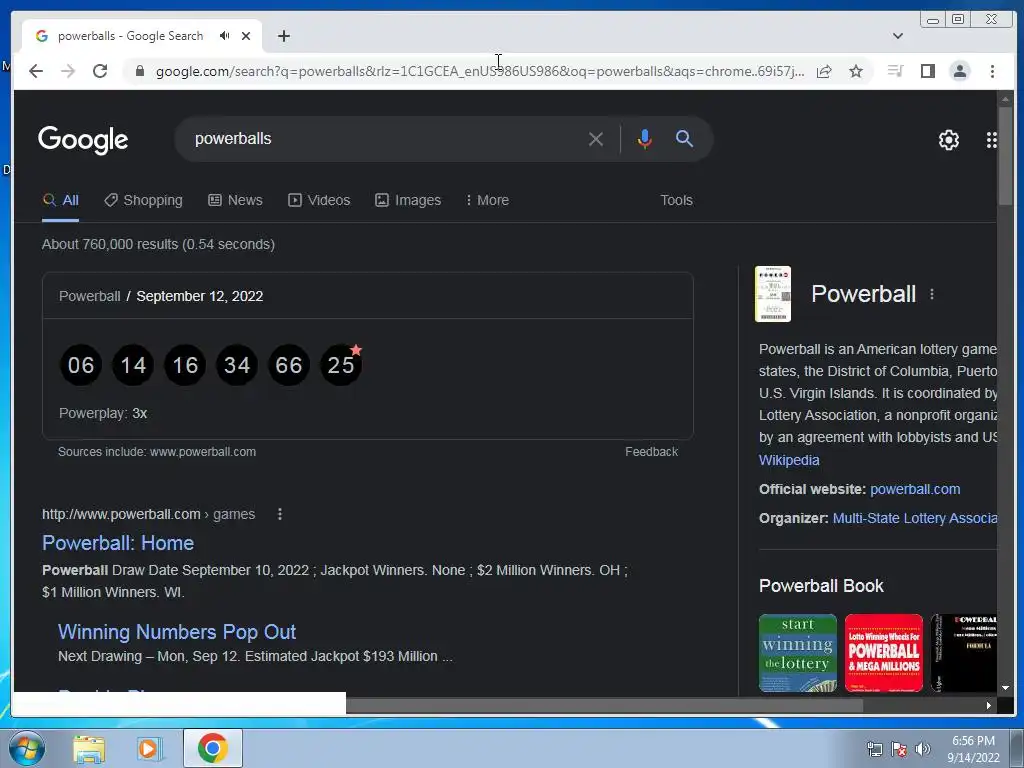Click the taskbar clock and date
Viewport: 1024px width, 768px height.
point(973,749)
